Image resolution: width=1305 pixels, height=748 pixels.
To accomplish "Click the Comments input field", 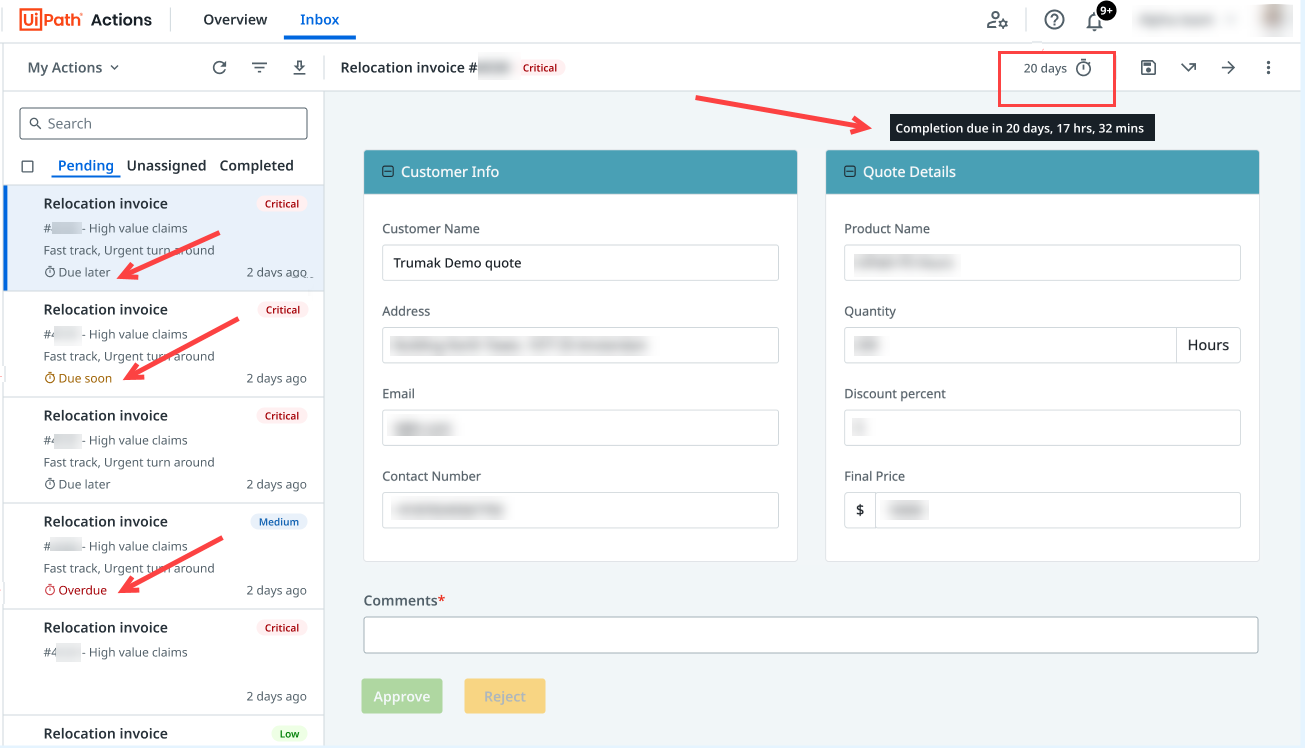I will [x=810, y=635].
